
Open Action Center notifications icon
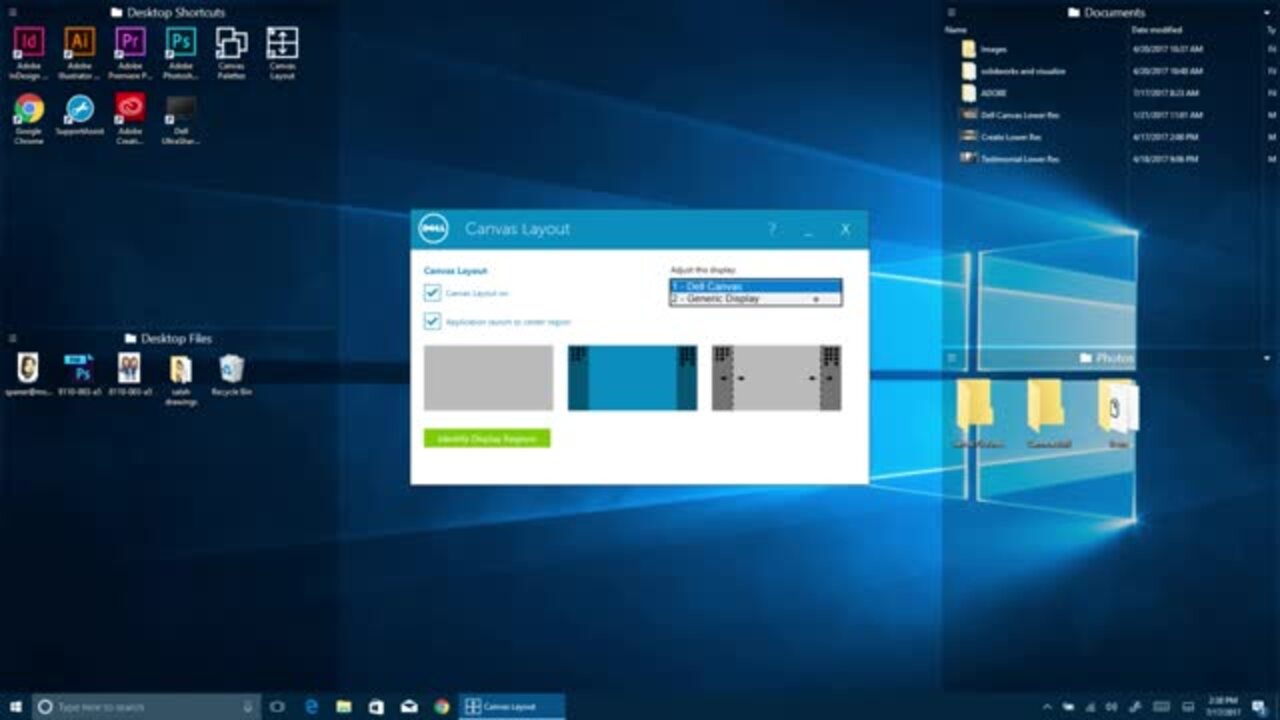(1258, 707)
